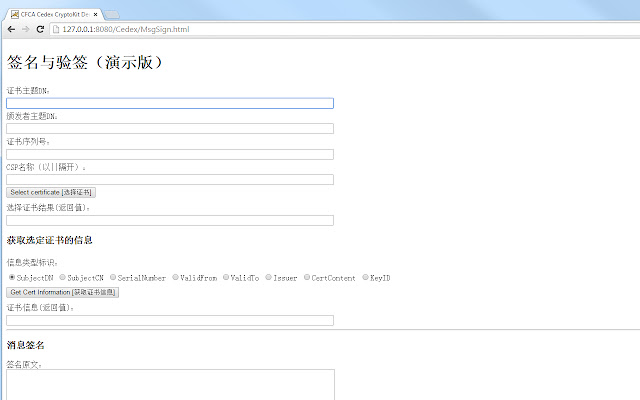Open a new tab with the new tab button
The width and height of the screenshot is (640, 400).
tap(111, 15)
